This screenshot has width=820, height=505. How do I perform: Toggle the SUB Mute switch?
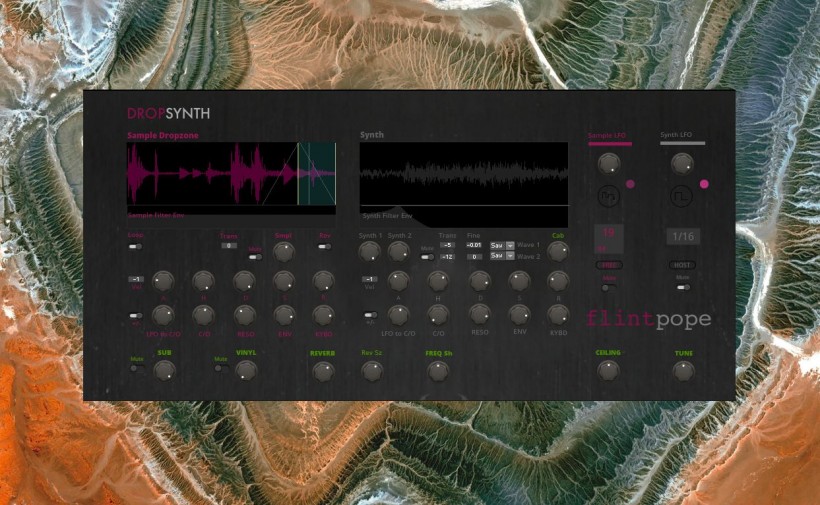136,369
